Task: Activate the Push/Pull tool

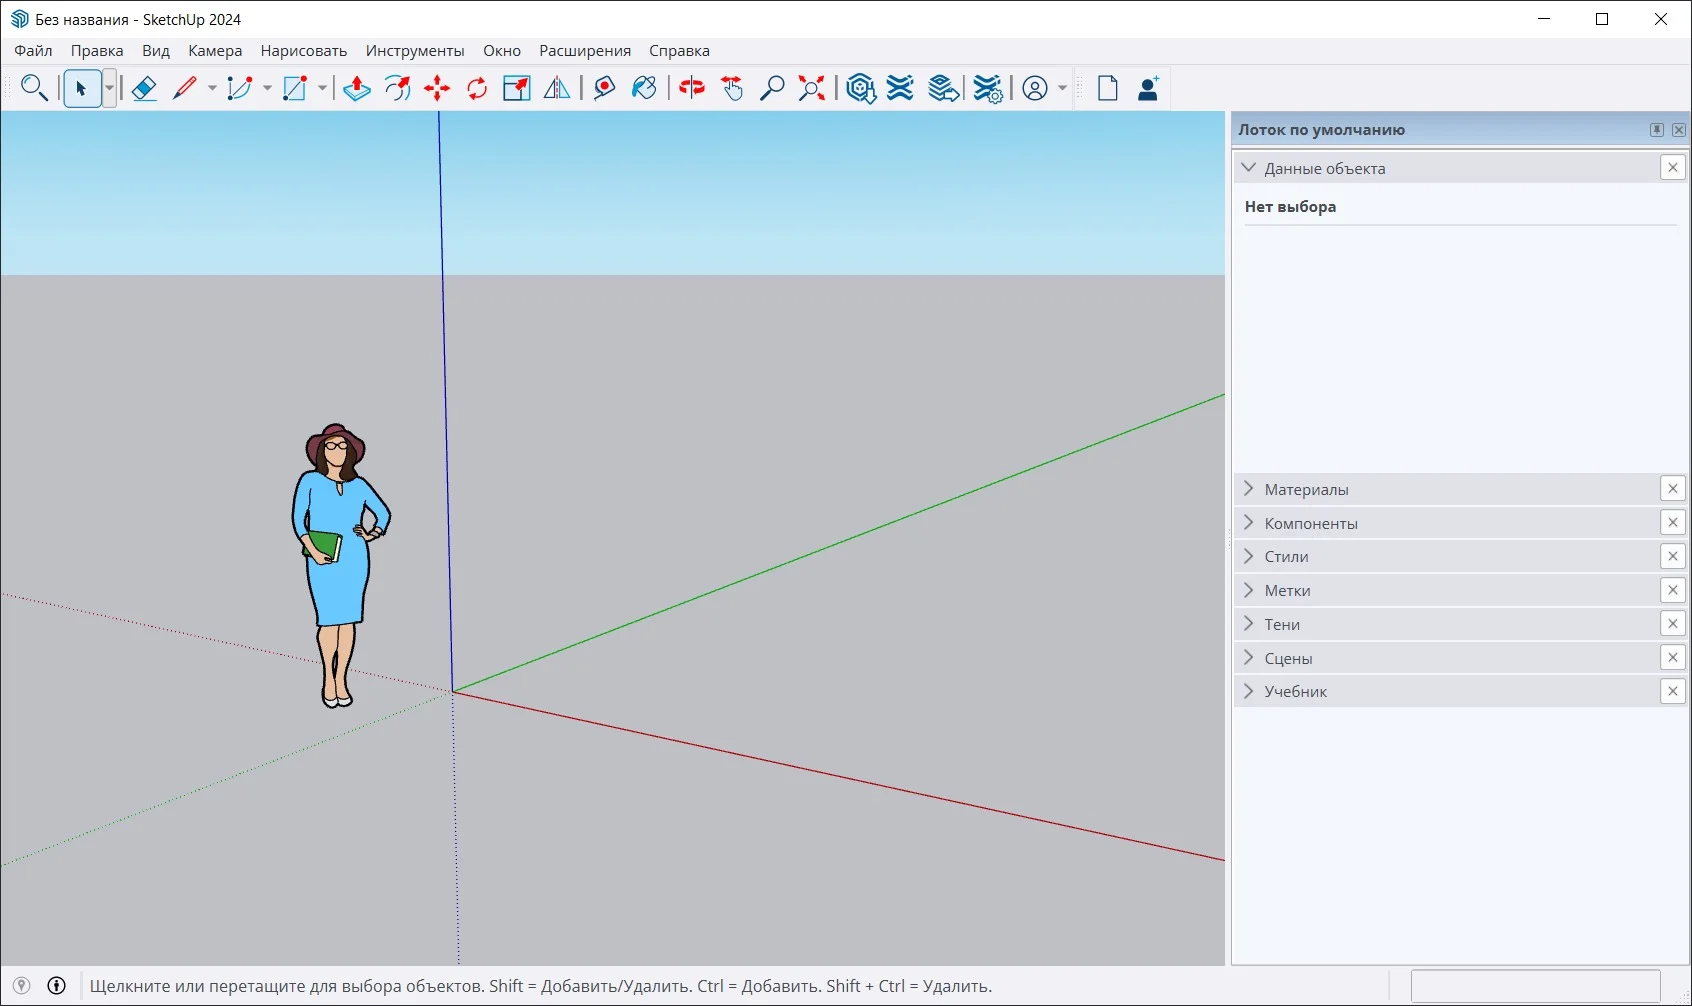Action: pyautogui.click(x=357, y=88)
